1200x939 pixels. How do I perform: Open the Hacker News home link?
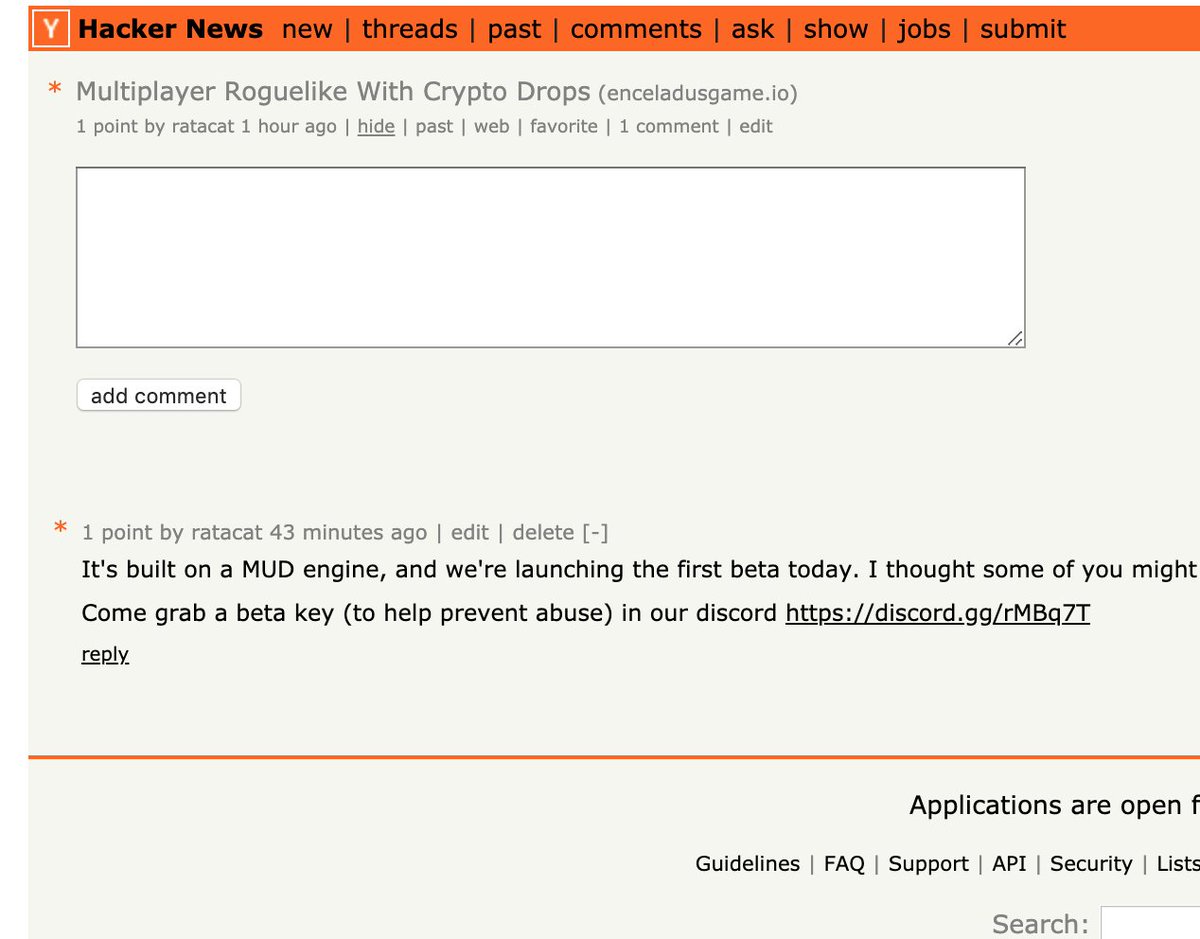(x=170, y=30)
